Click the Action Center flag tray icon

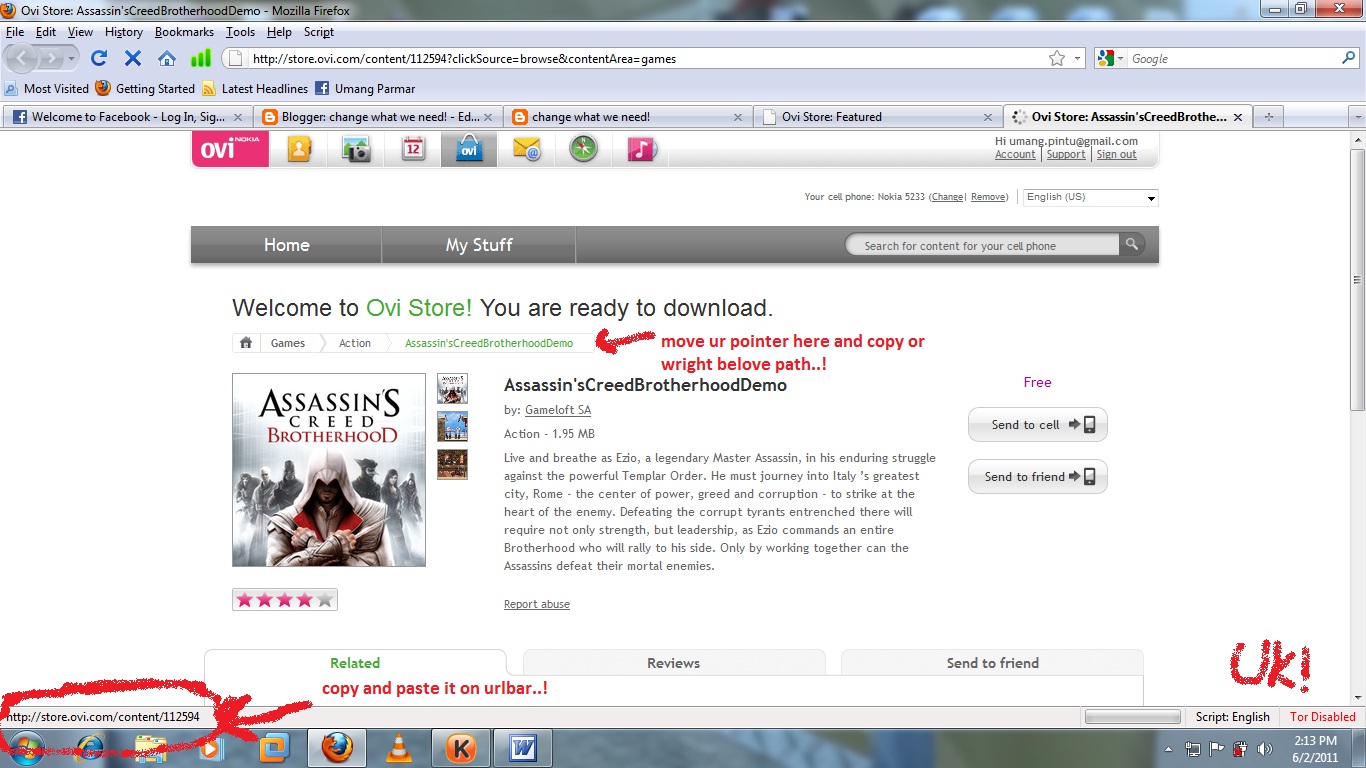coord(1217,748)
